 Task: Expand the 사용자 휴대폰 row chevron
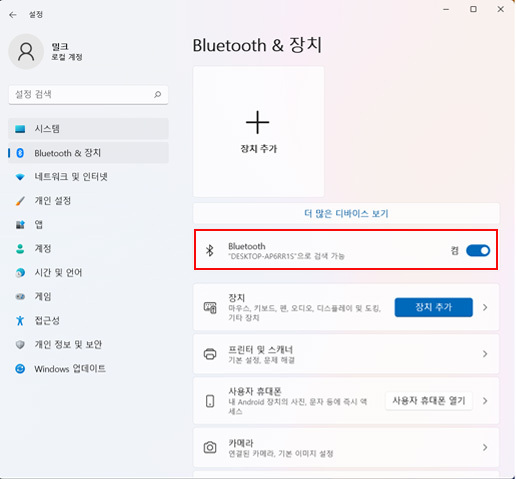click(485, 401)
